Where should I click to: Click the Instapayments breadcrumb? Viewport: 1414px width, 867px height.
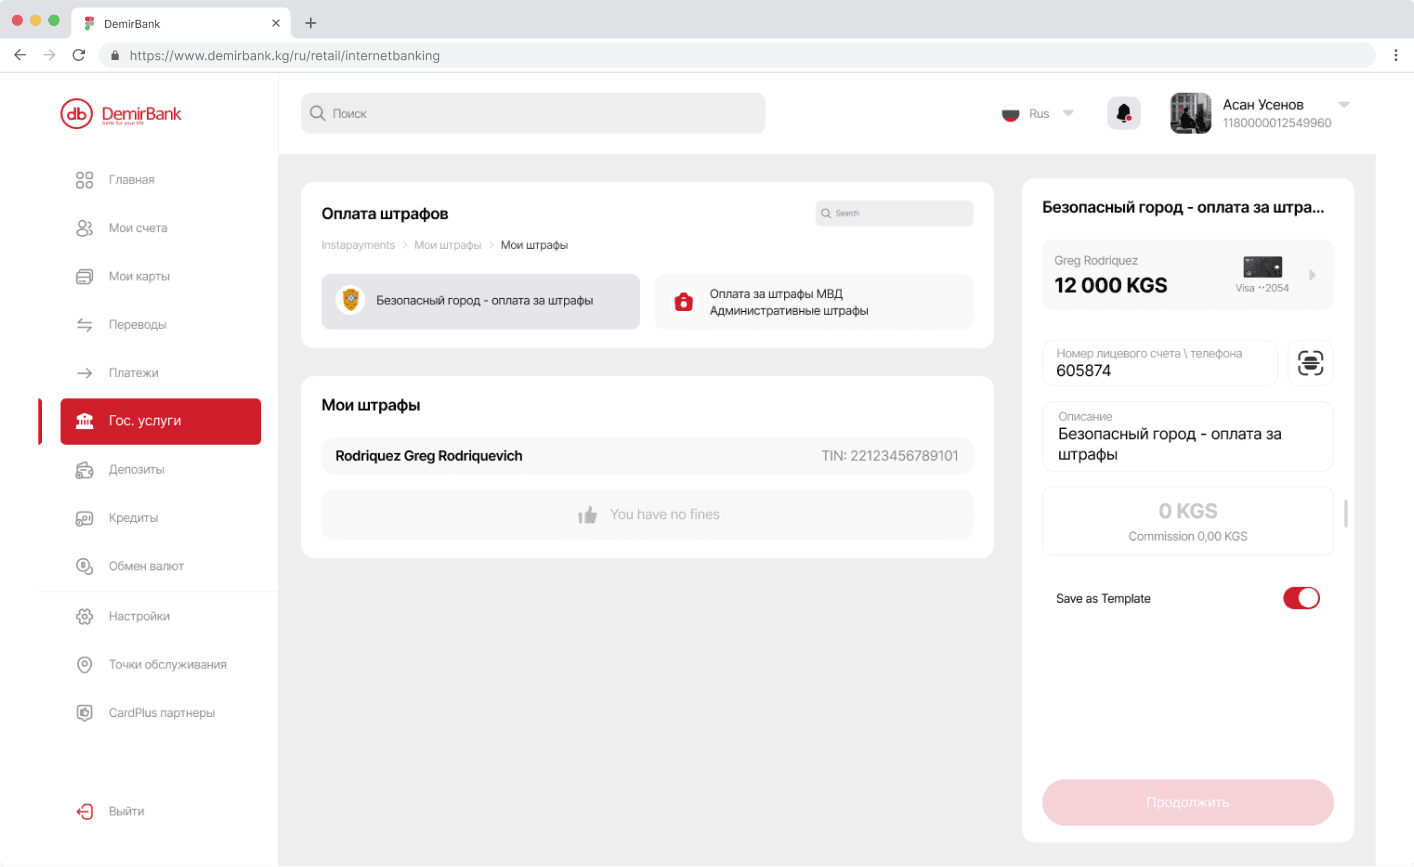click(x=358, y=245)
